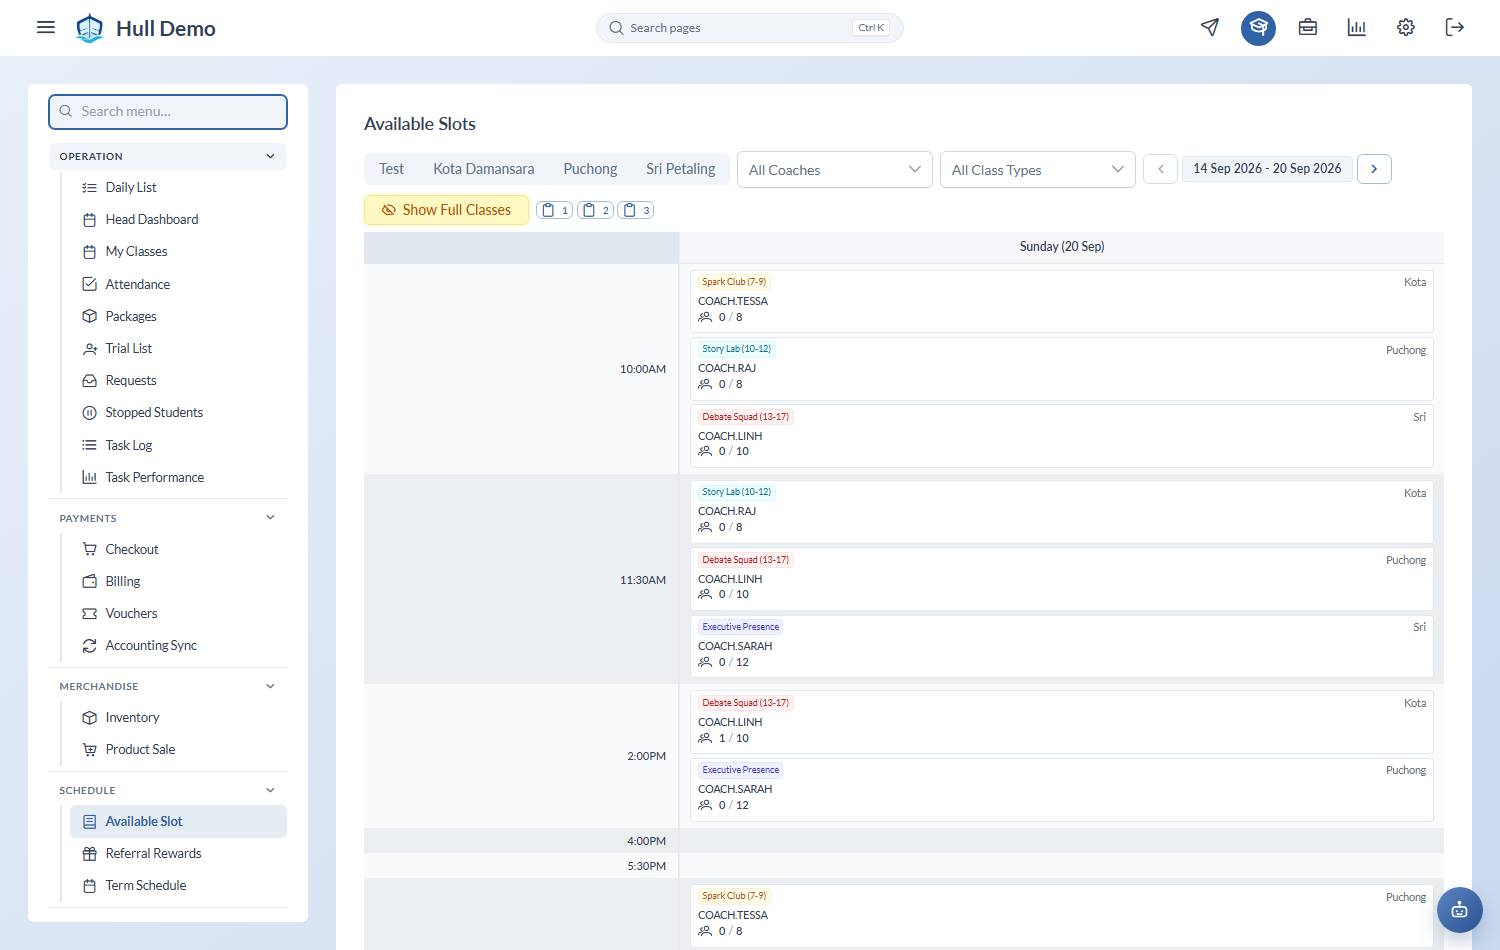The height and width of the screenshot is (950, 1500).
Task: Select the Puchong branch tab
Action: [x=590, y=169]
